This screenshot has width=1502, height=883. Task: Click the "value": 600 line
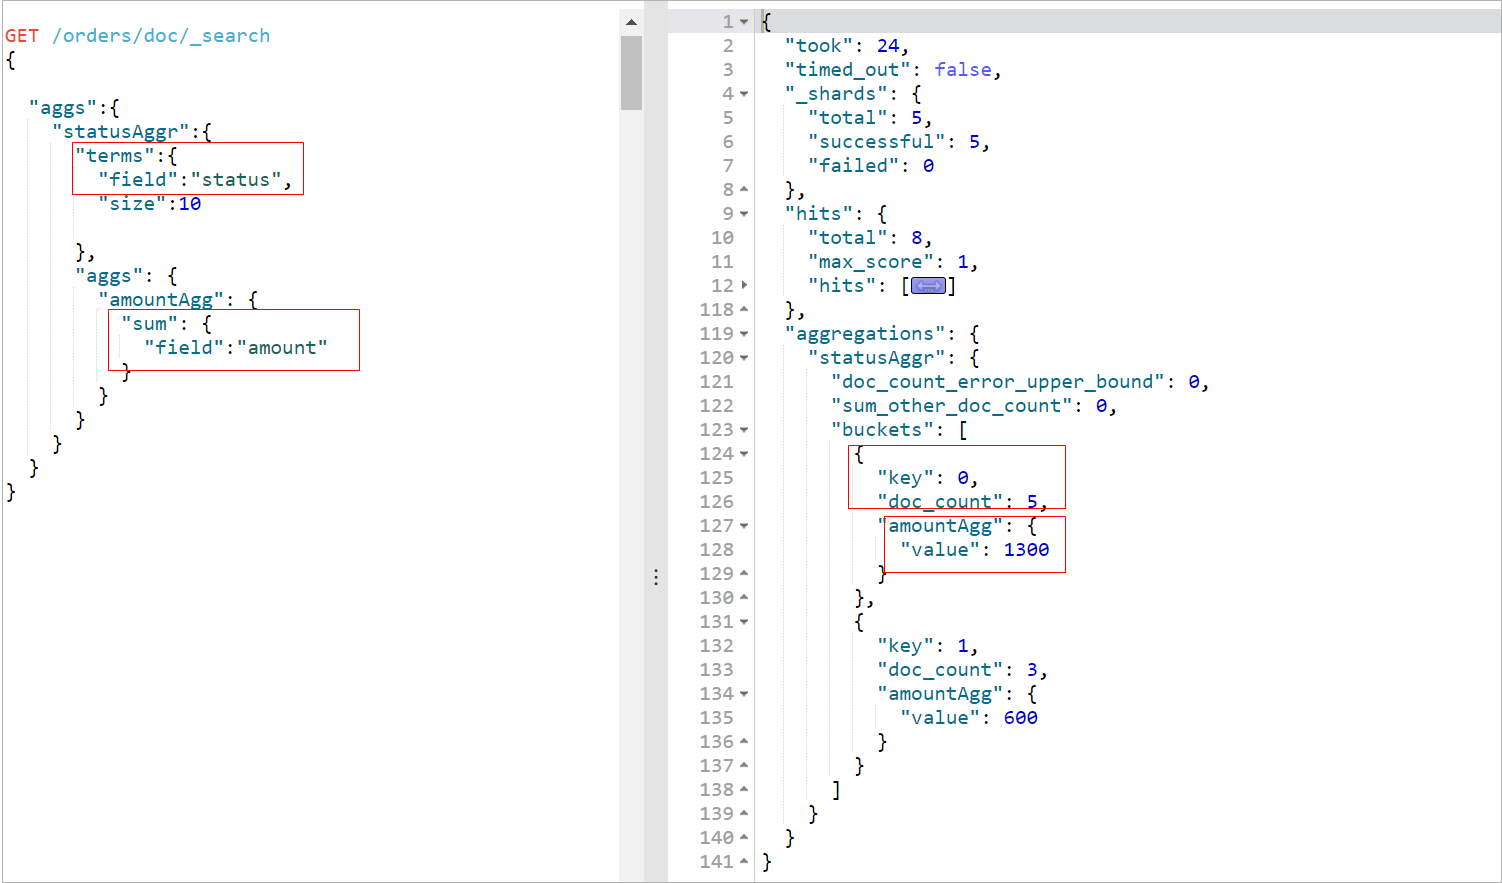click(x=969, y=718)
